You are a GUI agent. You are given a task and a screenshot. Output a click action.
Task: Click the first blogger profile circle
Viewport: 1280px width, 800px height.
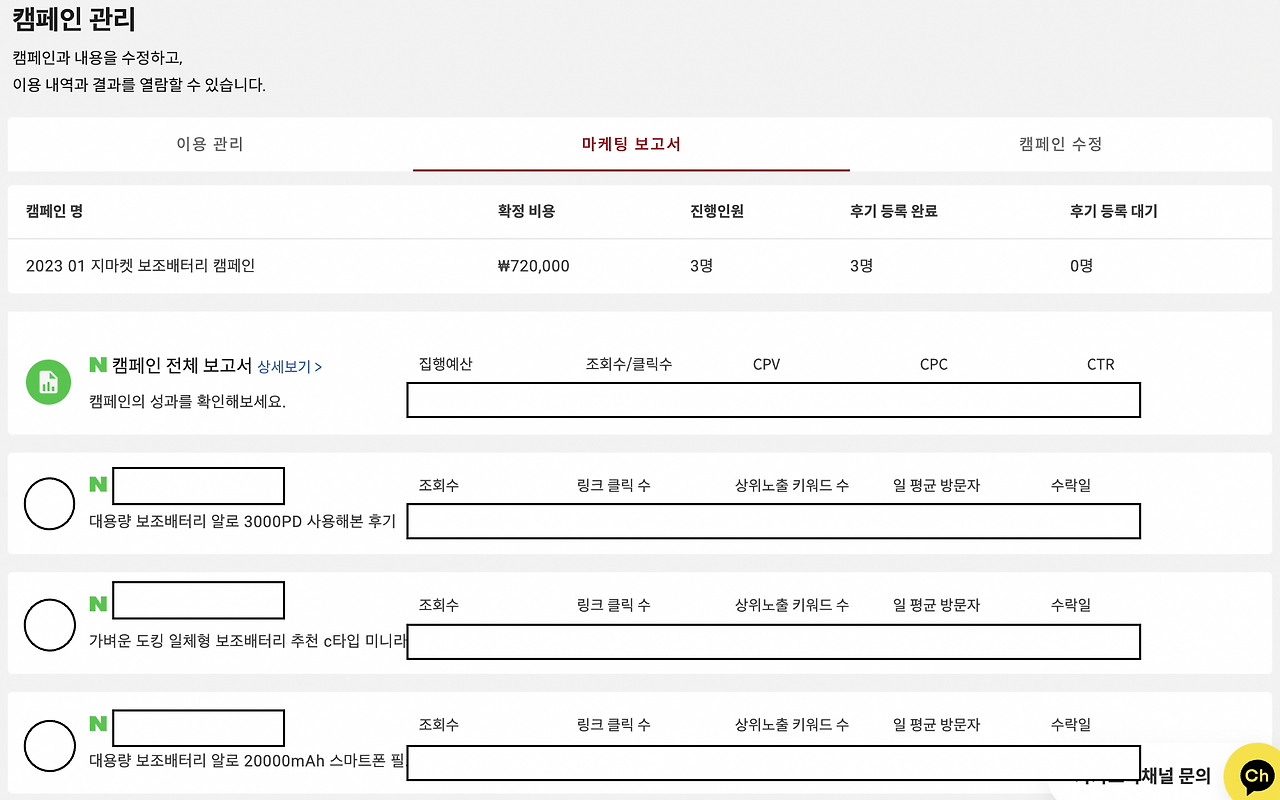[49, 503]
